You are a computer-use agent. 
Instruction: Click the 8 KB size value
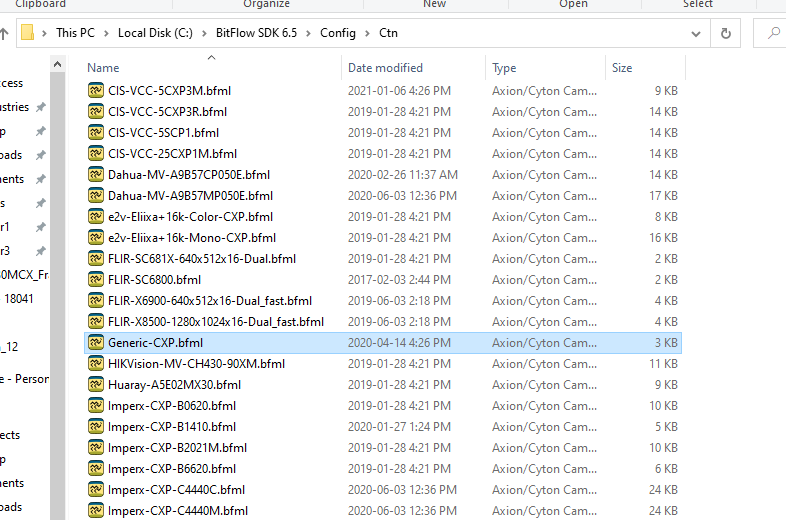pos(666,217)
